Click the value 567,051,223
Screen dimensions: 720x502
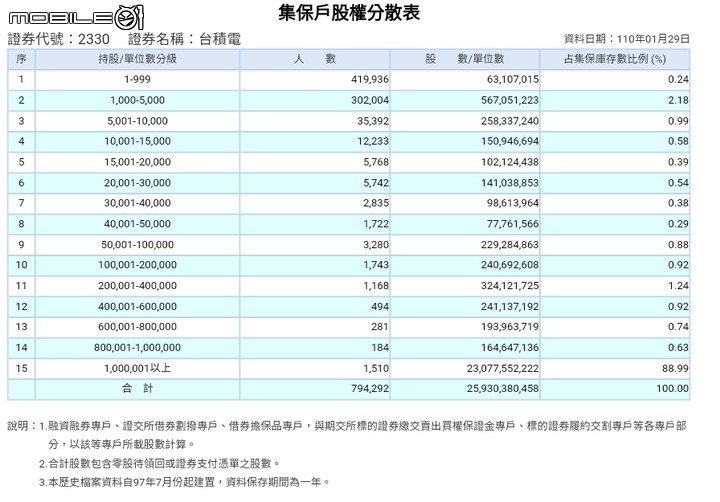click(510, 100)
